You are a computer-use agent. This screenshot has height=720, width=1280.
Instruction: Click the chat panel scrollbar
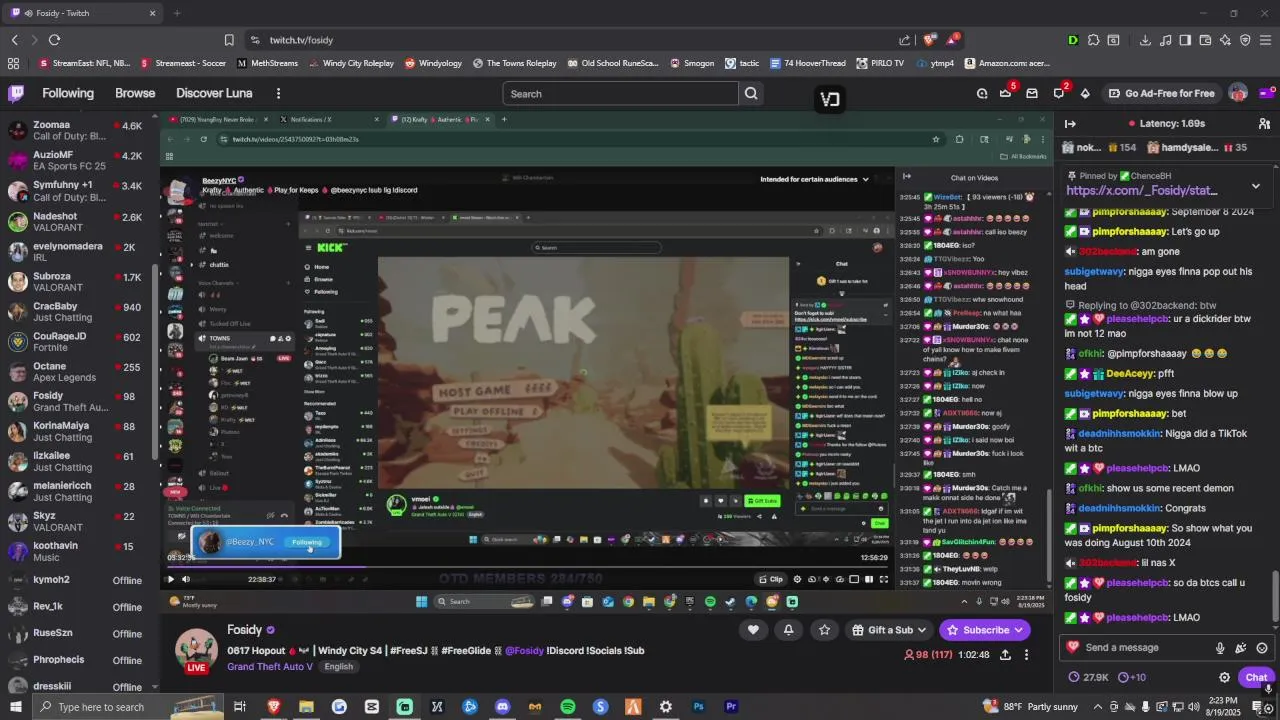(x=1275, y=595)
